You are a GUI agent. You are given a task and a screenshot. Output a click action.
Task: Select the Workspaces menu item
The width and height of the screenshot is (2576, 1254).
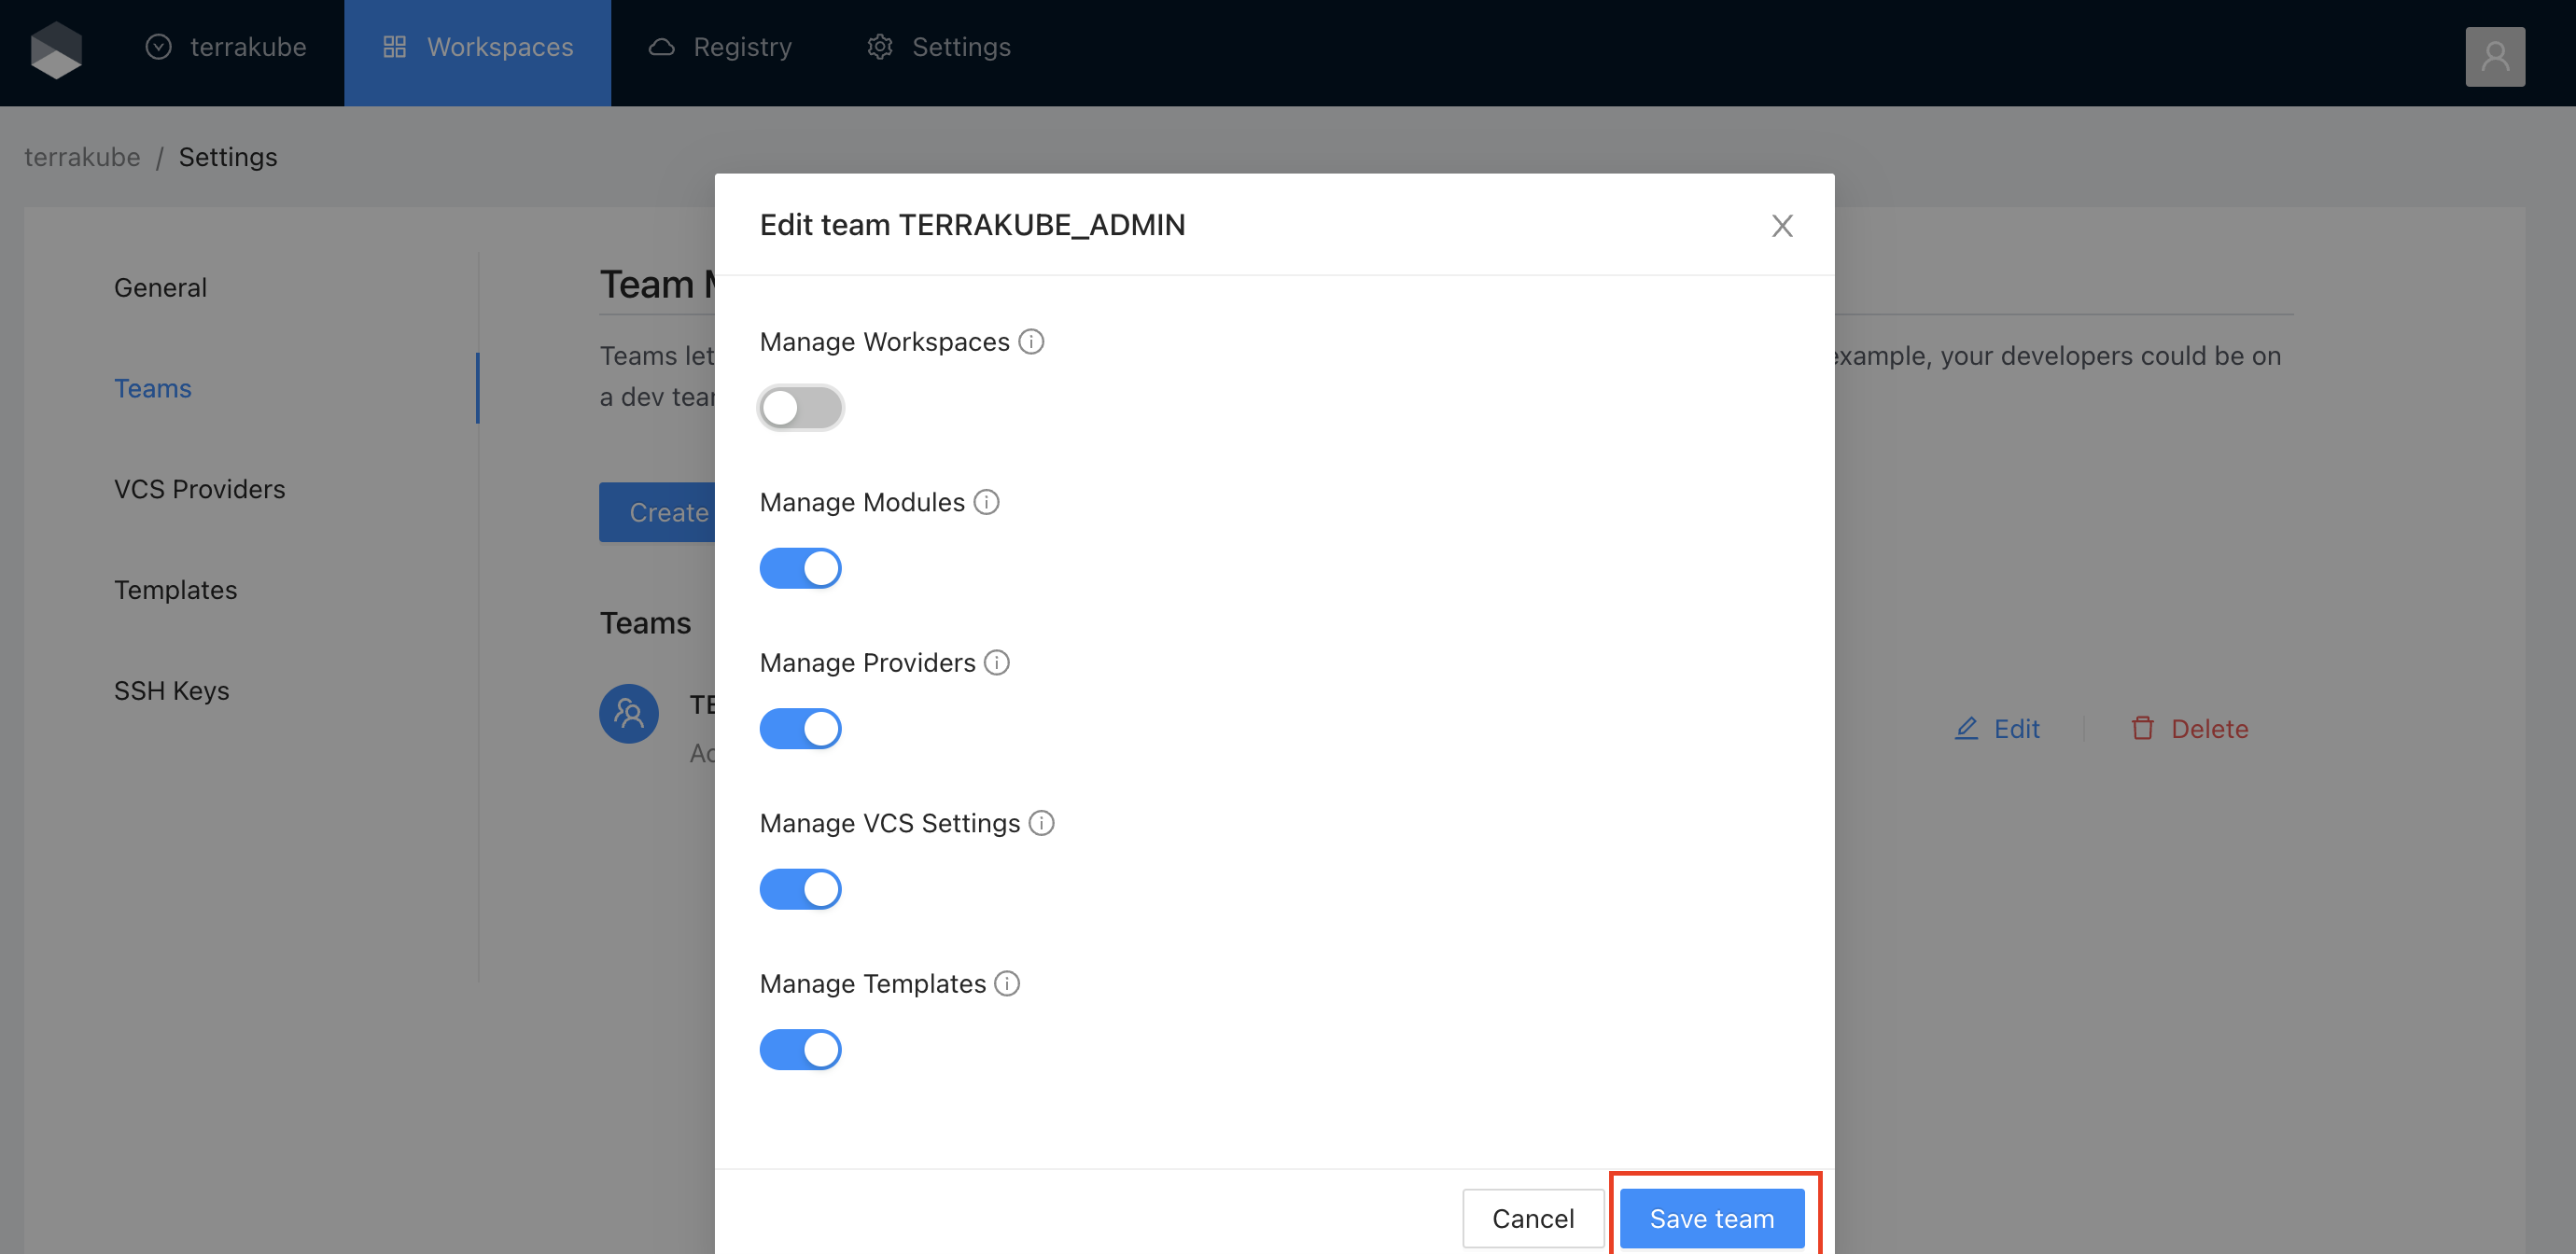pos(478,47)
